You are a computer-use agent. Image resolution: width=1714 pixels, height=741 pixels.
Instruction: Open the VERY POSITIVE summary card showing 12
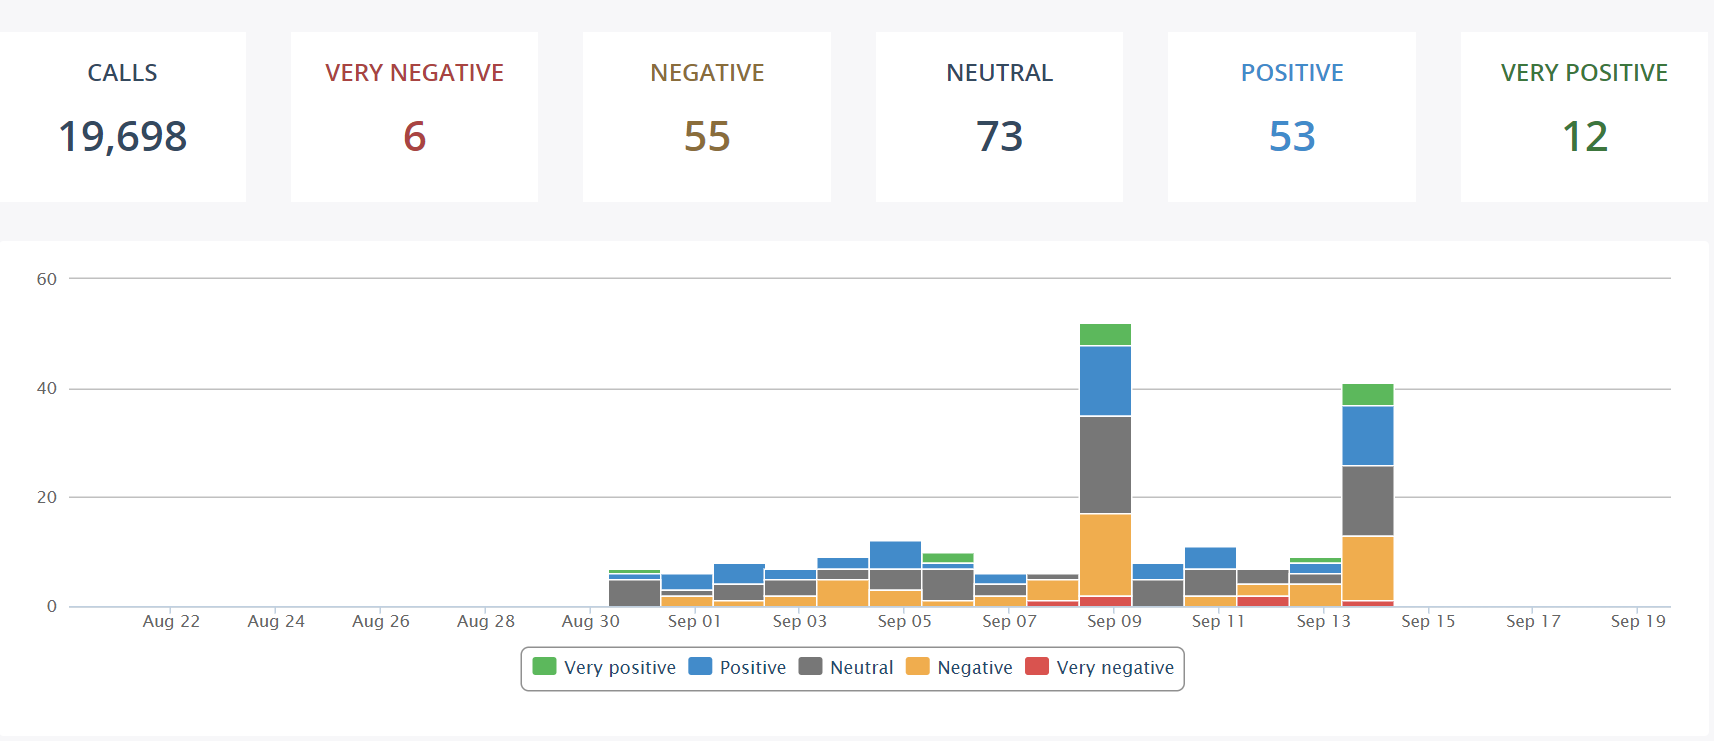[x=1583, y=115]
